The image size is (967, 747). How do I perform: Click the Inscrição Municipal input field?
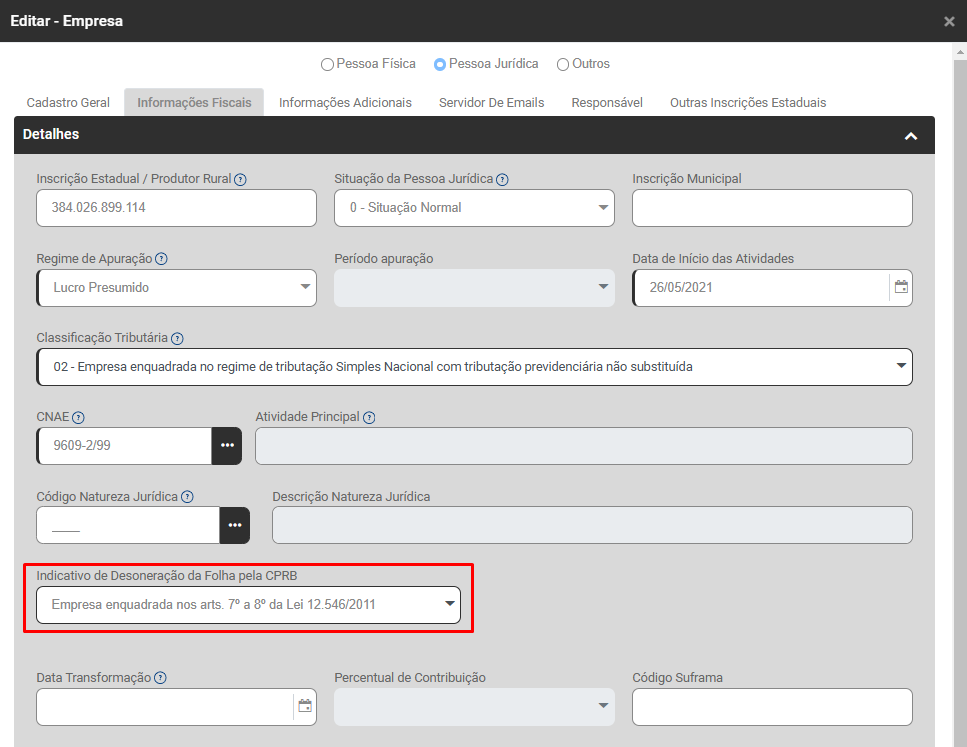[x=772, y=208]
